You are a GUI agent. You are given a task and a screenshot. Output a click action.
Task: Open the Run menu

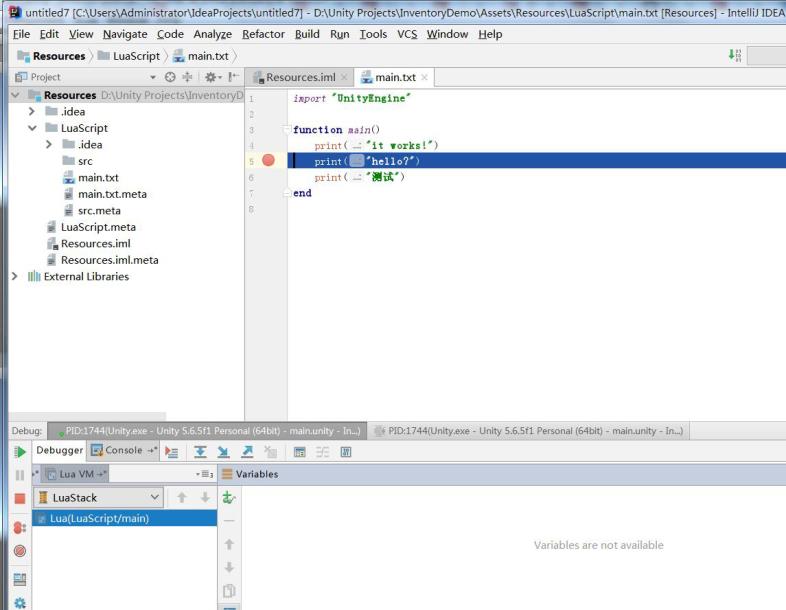tap(339, 34)
